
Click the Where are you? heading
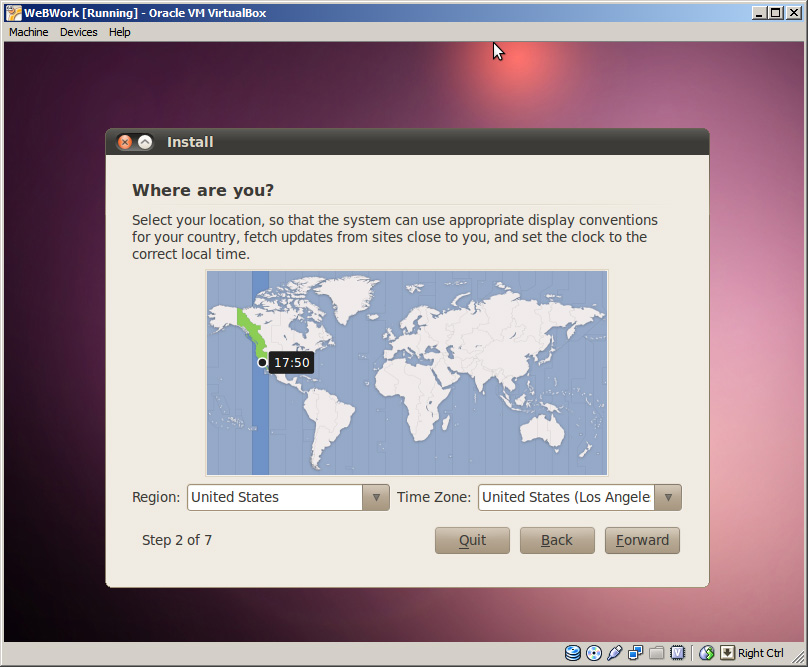click(x=203, y=190)
